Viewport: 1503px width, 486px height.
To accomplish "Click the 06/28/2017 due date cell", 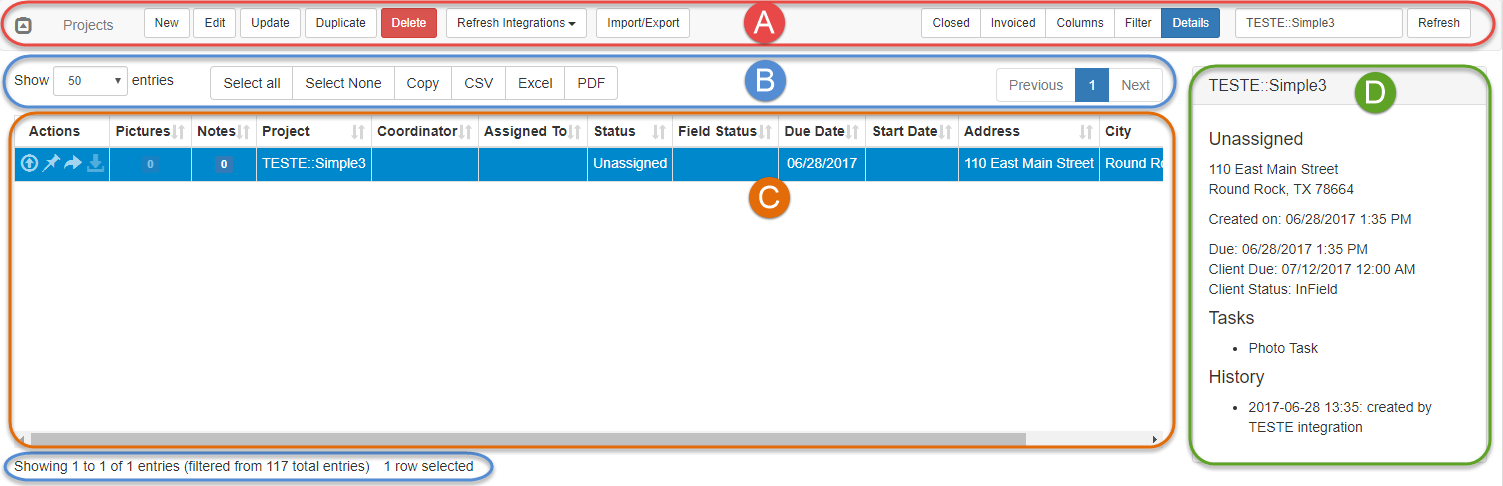I will [822, 163].
